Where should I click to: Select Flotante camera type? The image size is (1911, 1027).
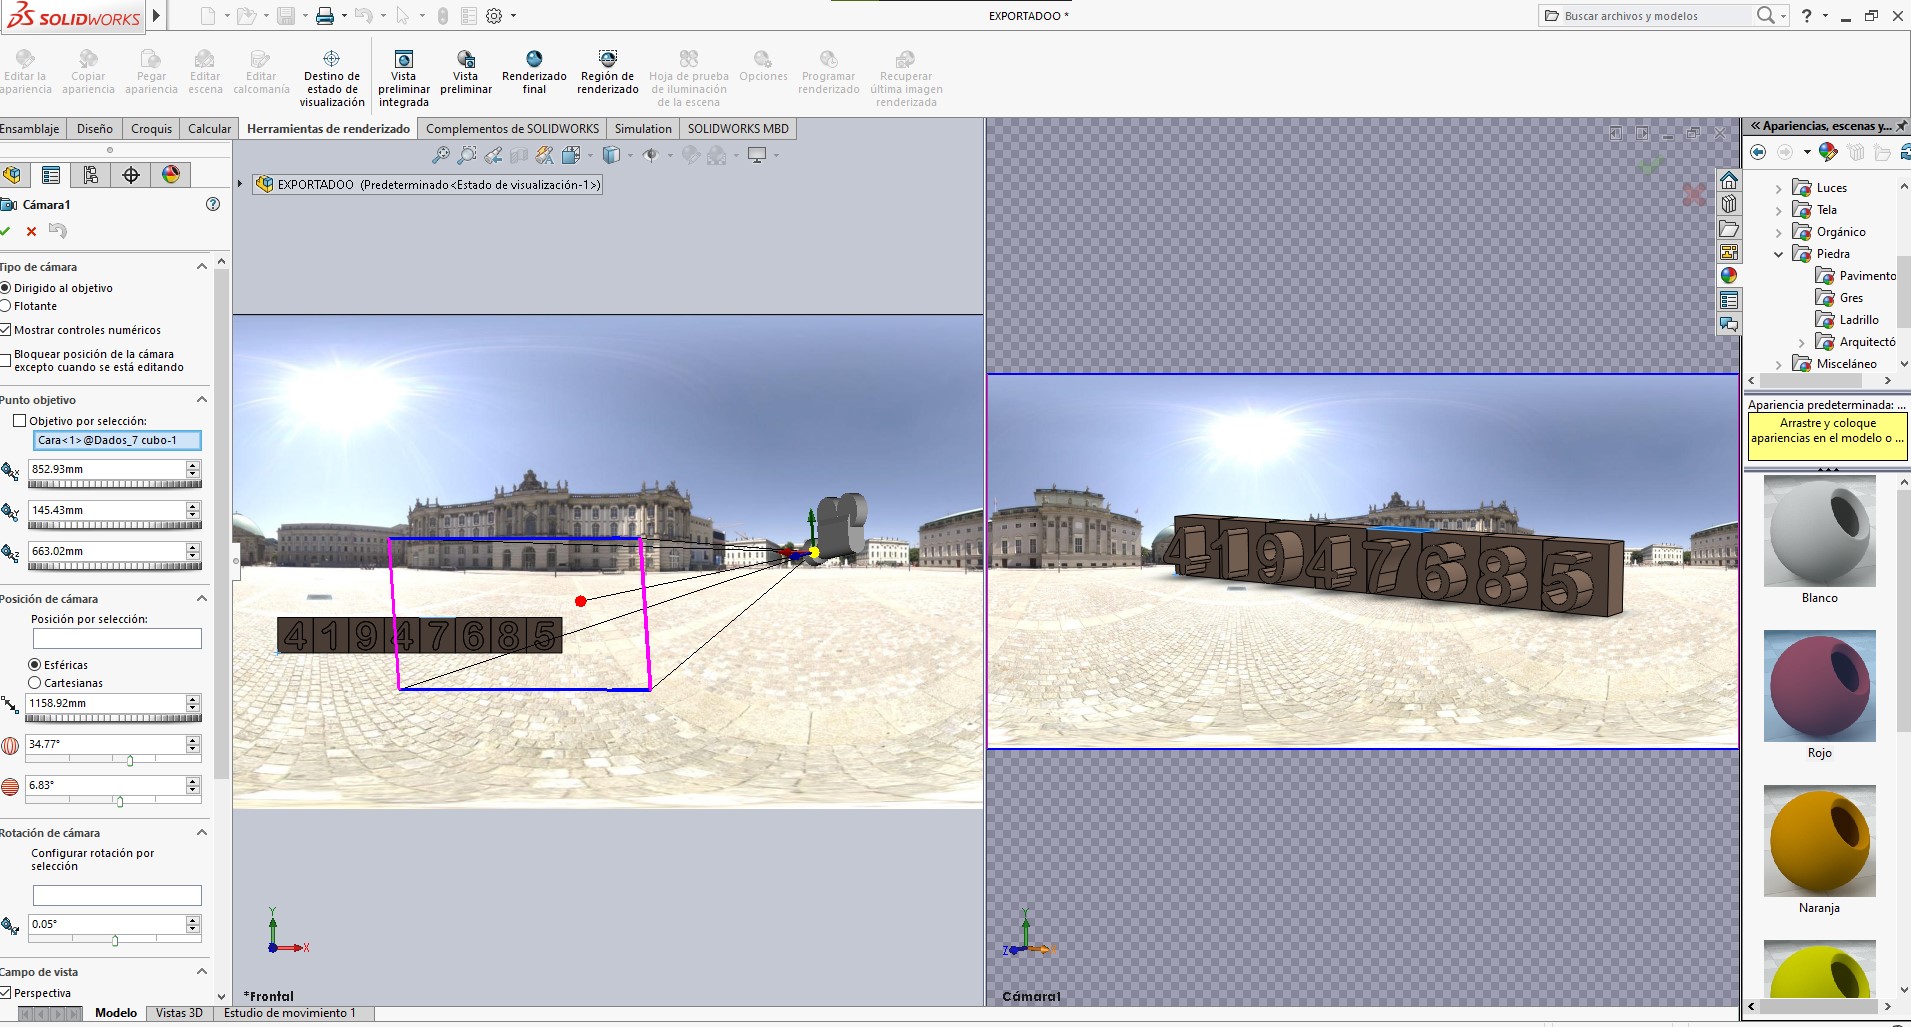click(5, 306)
